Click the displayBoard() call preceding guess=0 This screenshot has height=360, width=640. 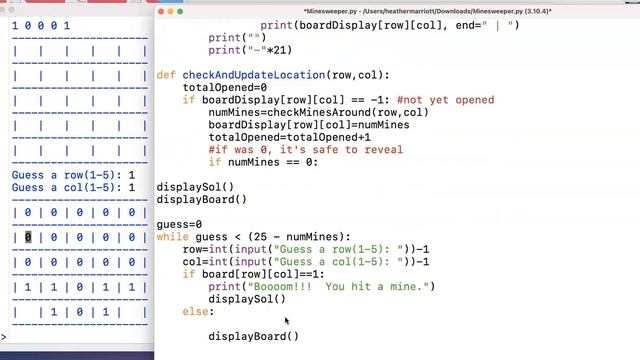coord(202,200)
